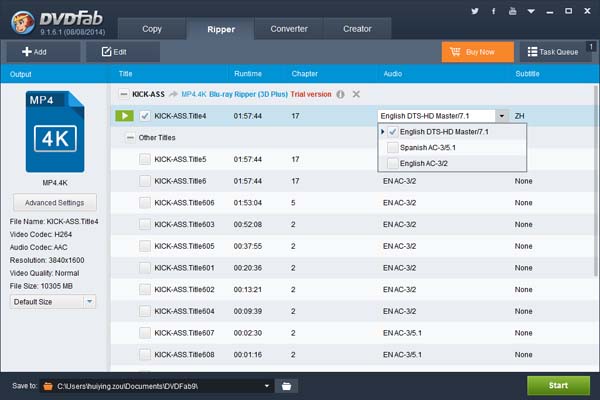The height and width of the screenshot is (400, 600).
Task: Click the Save to path field
Action: tap(157, 386)
